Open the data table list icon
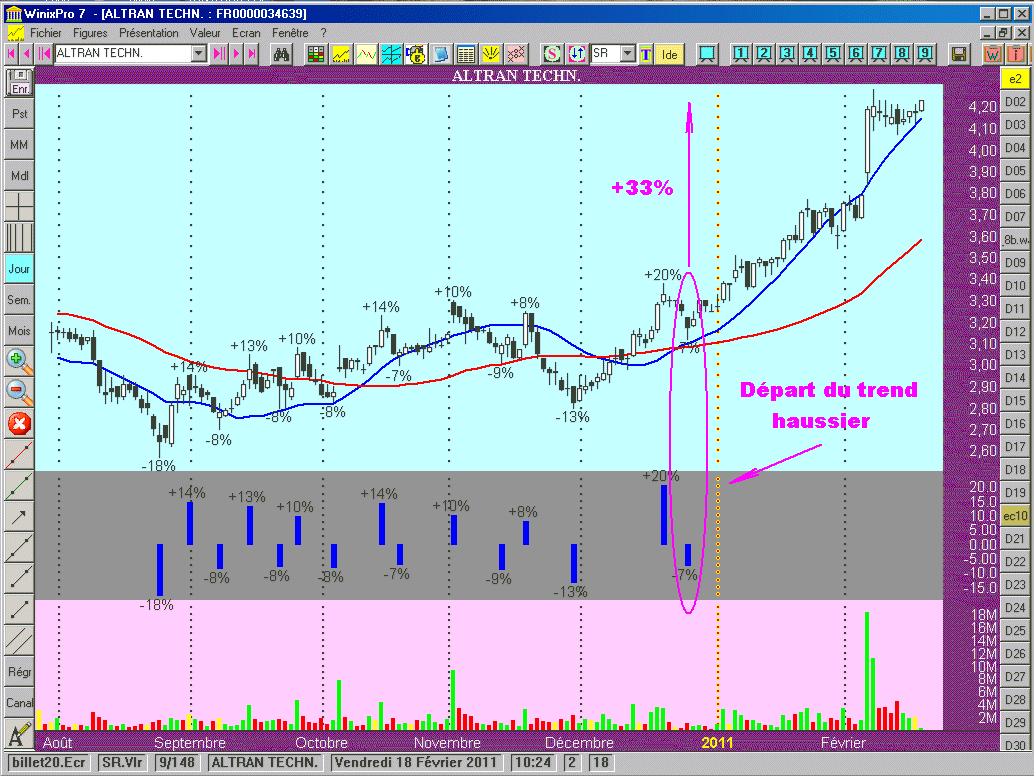Image resolution: width=1034 pixels, height=776 pixels. (466, 54)
